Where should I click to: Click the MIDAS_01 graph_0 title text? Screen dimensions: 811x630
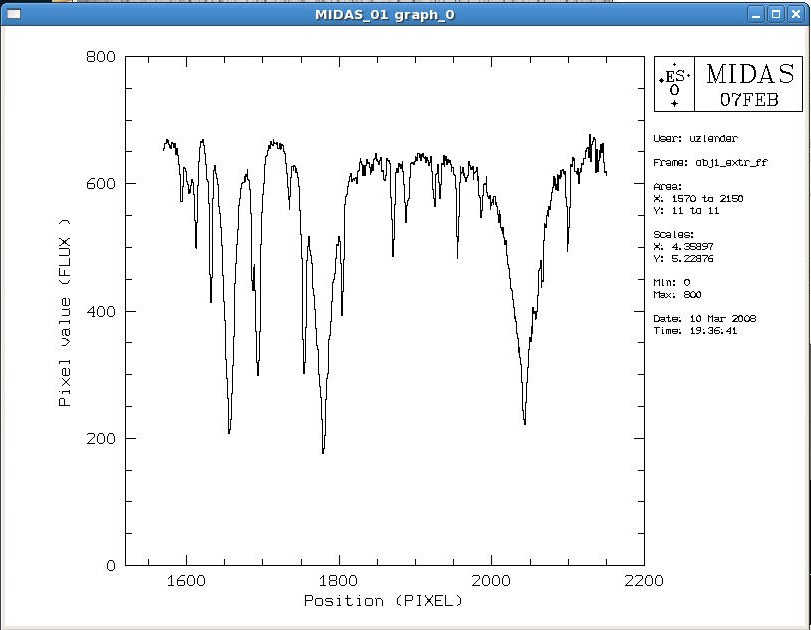click(384, 12)
